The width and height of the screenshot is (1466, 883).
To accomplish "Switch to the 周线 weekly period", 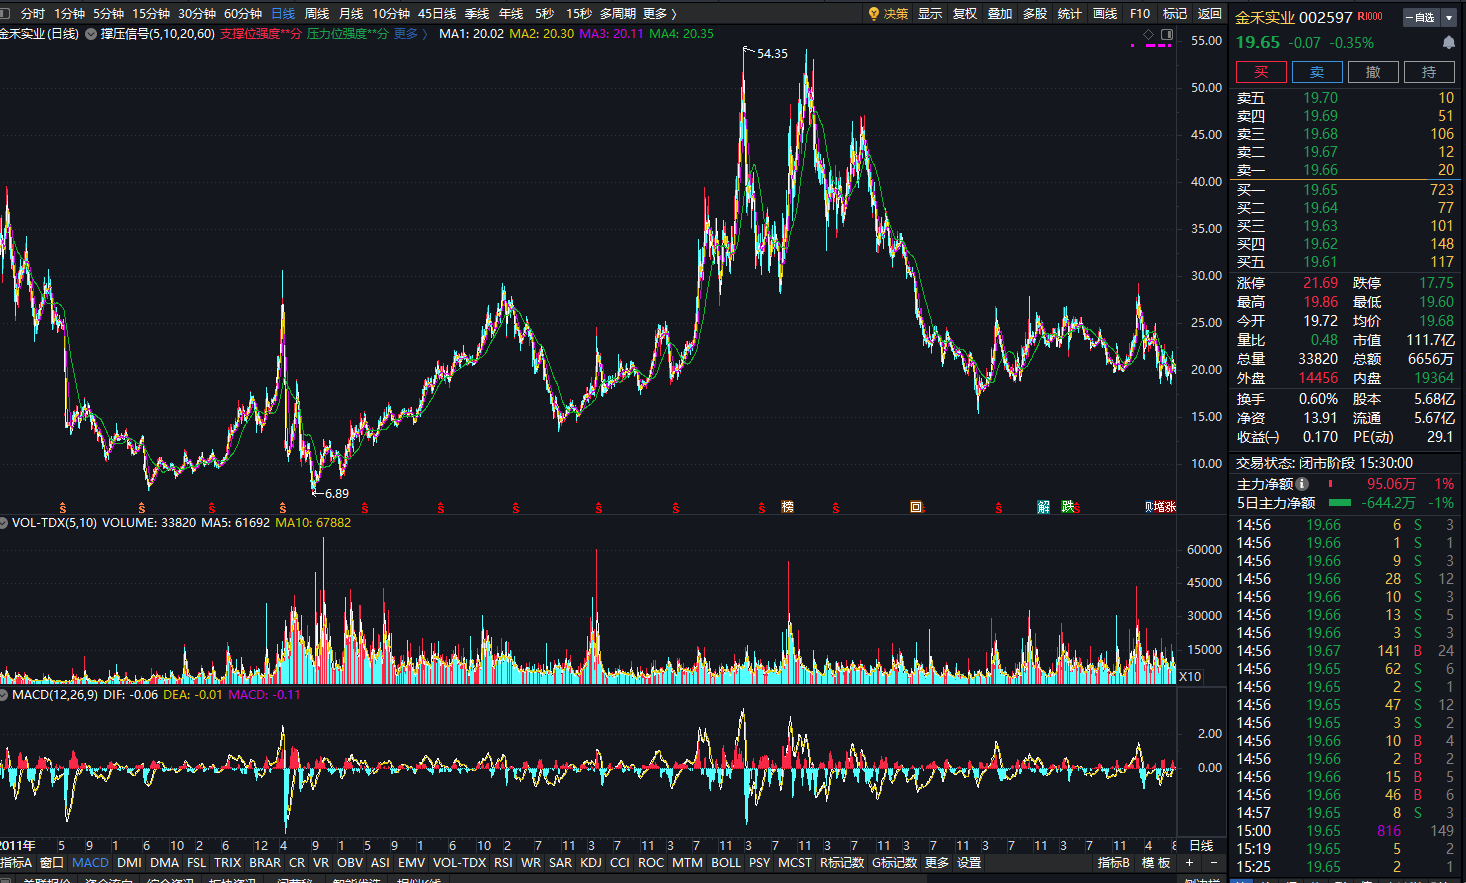I will pos(316,14).
